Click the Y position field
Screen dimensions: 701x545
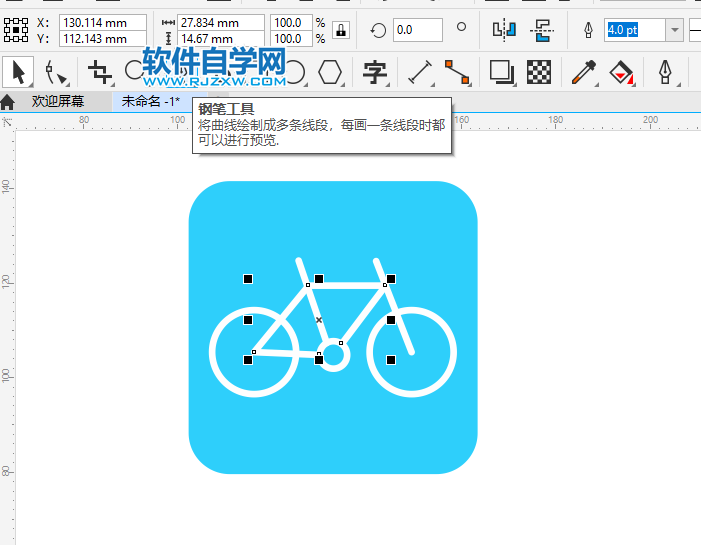pyautogui.click(x=103, y=38)
